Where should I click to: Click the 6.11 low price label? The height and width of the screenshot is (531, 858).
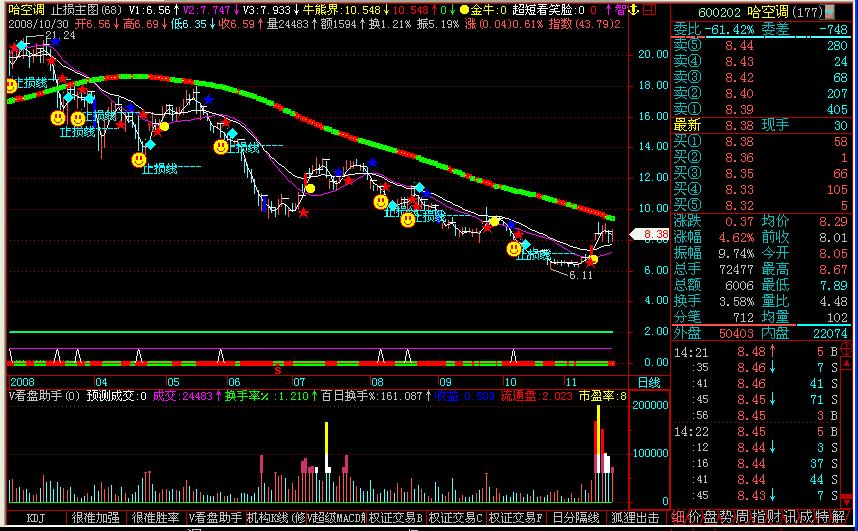pos(581,275)
